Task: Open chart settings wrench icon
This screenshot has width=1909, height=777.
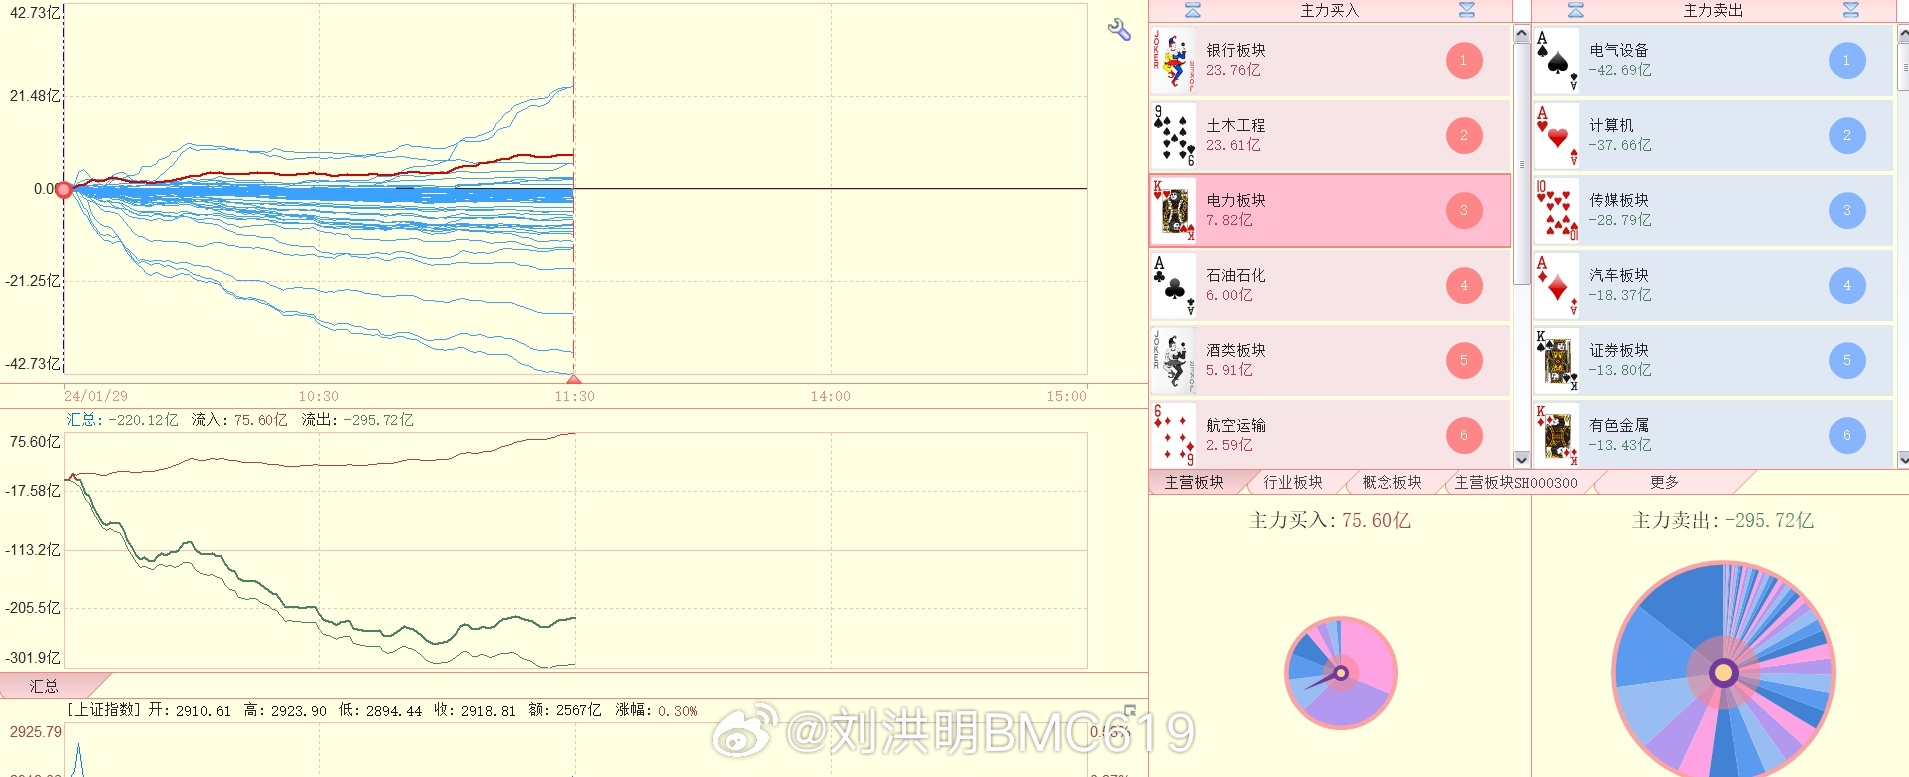Action: click(x=1119, y=30)
